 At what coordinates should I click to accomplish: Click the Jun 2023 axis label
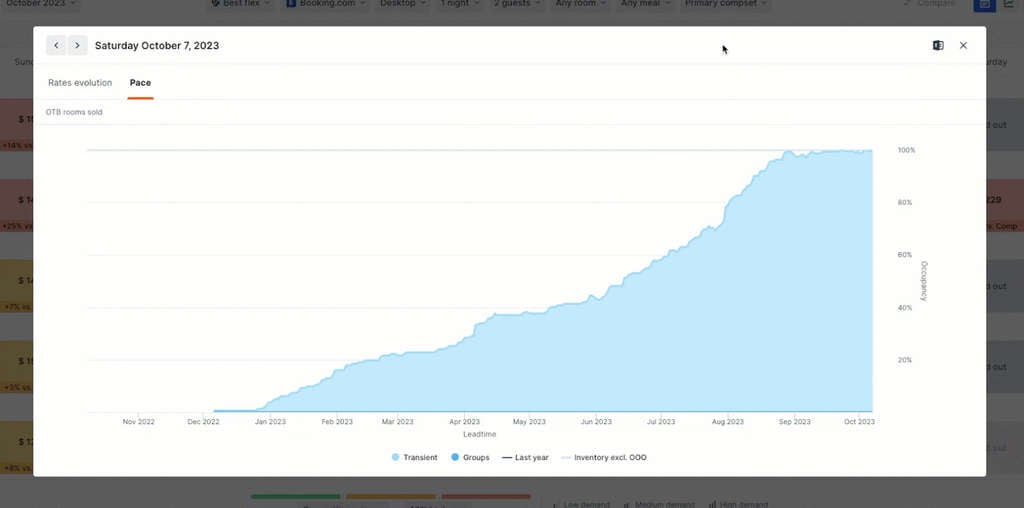pos(596,422)
